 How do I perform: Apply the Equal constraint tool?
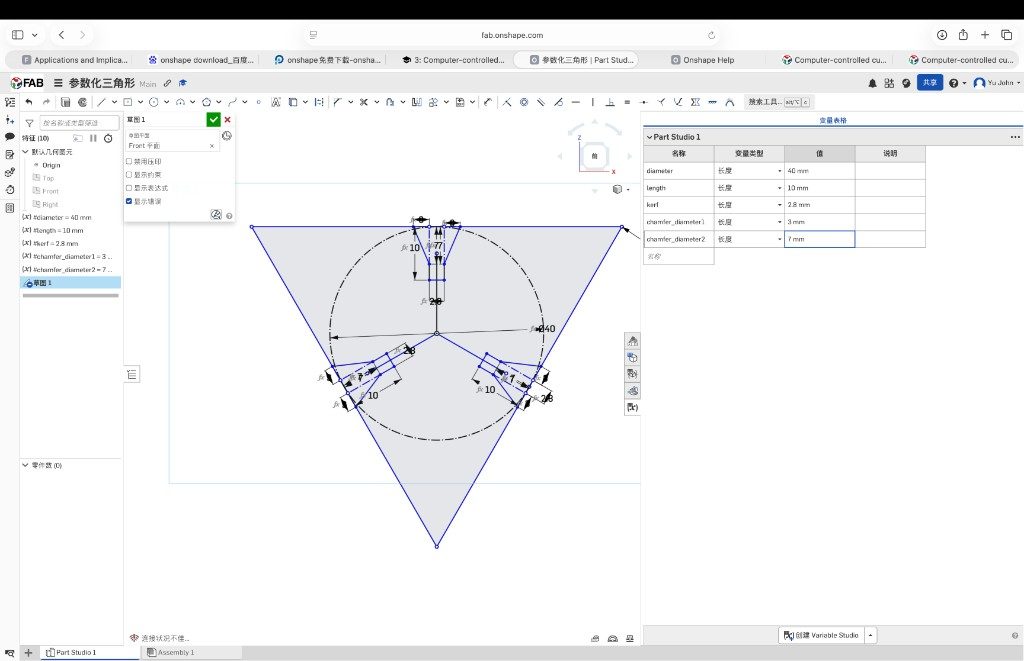coord(627,102)
